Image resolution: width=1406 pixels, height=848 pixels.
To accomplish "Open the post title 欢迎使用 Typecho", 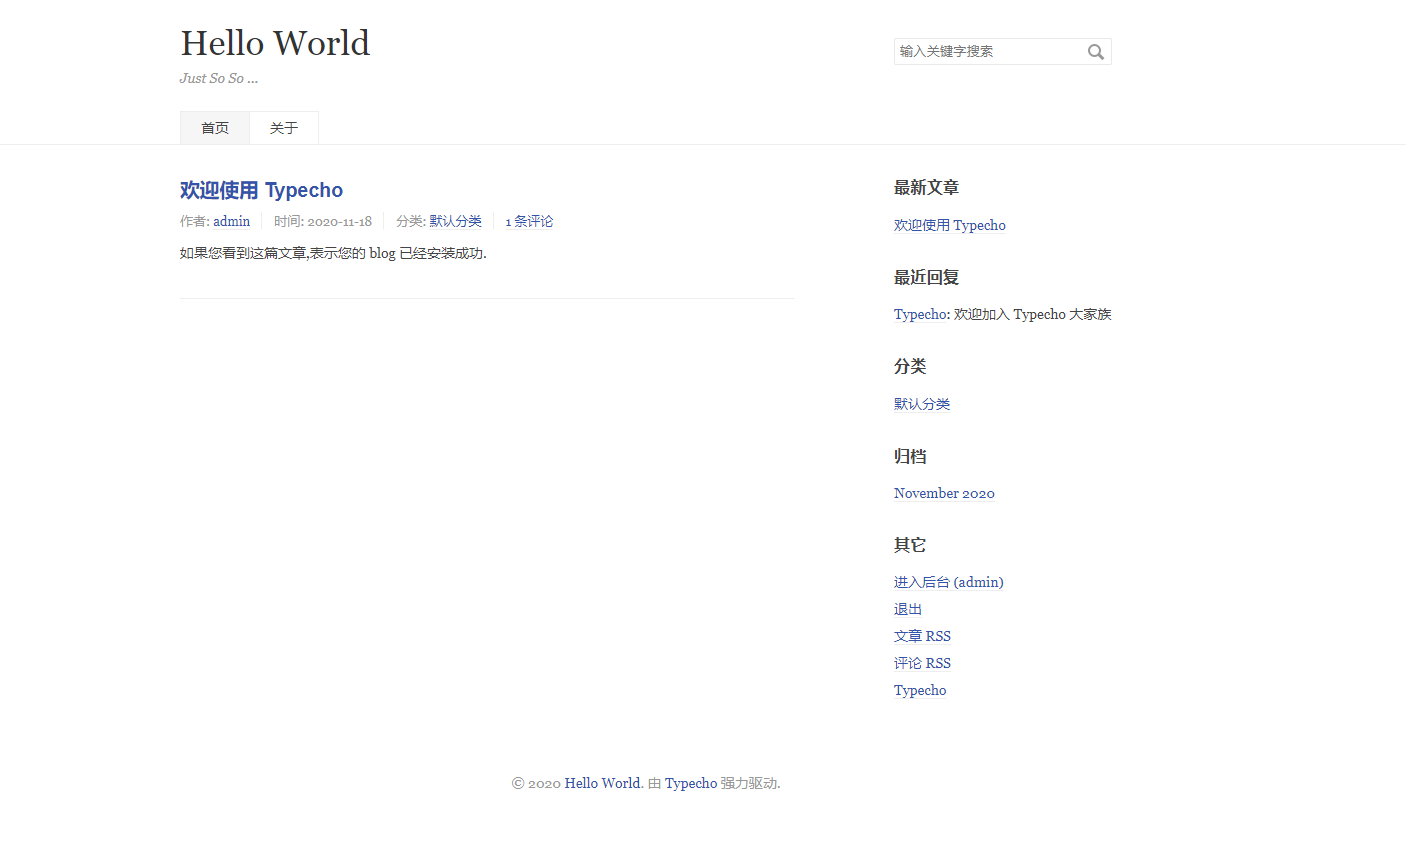I will 261,190.
